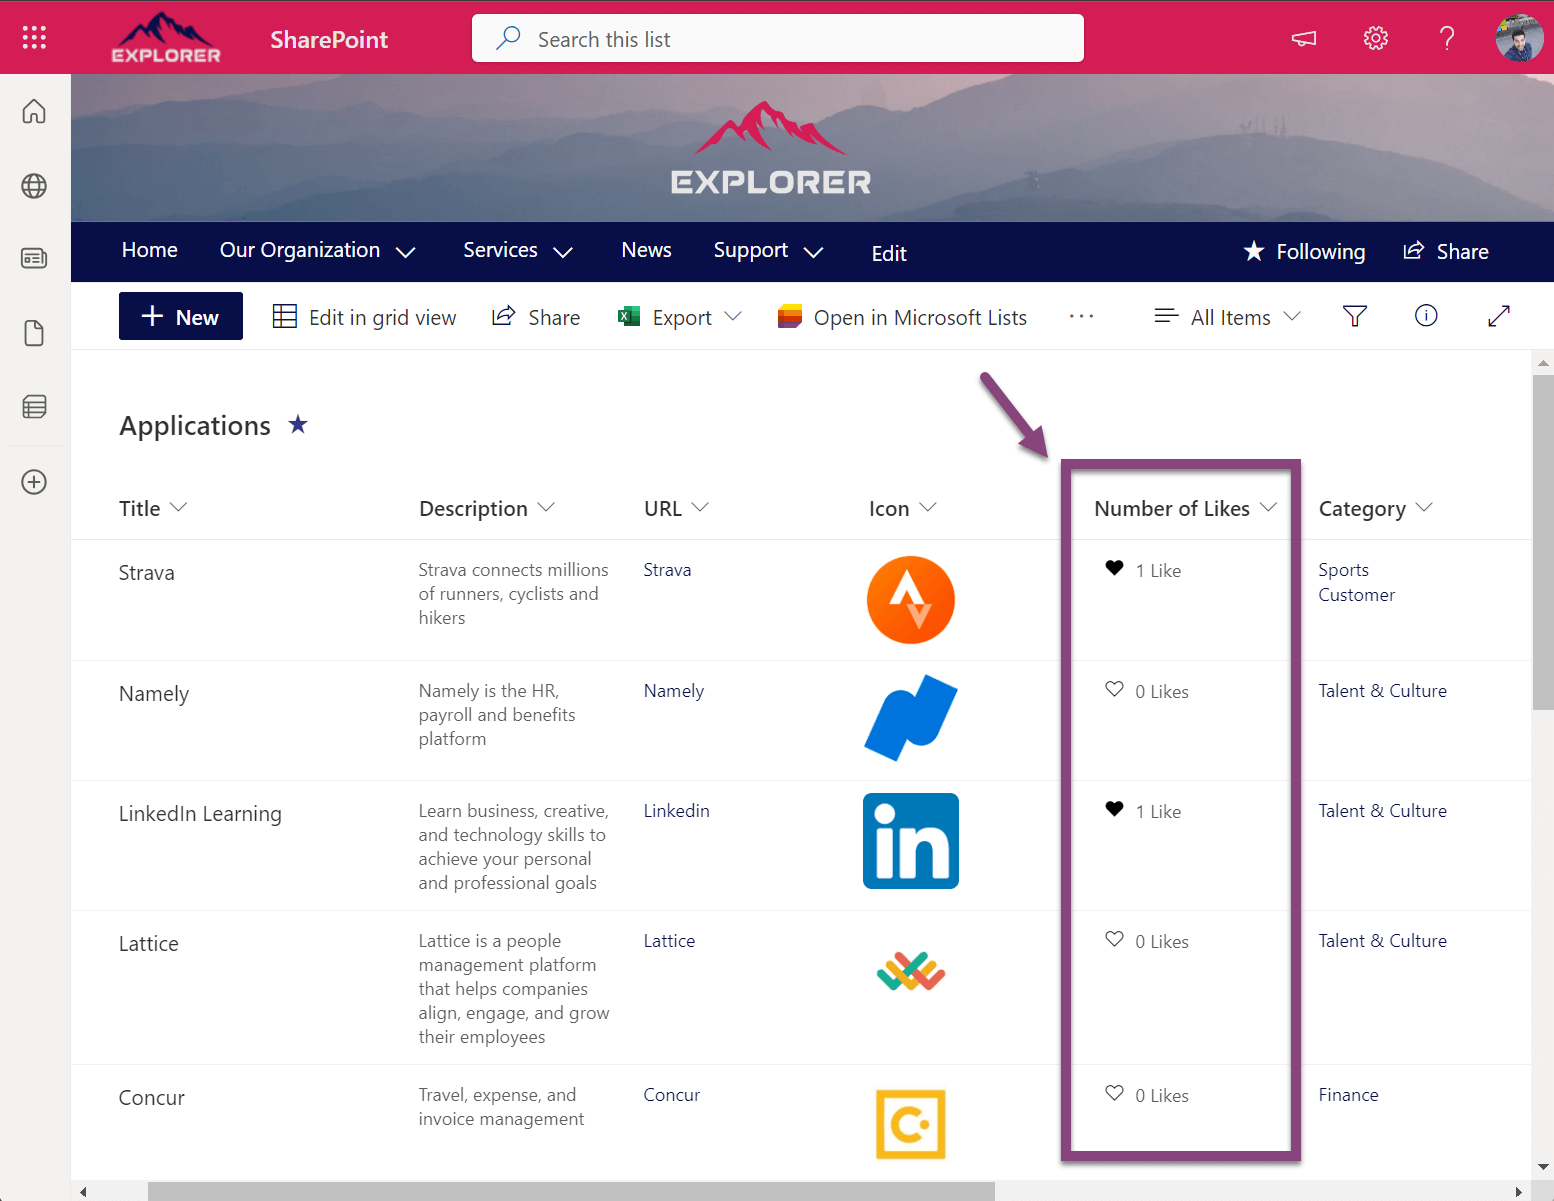Open the app launcher waffle icon
Screen dimensions: 1554x1201
pyautogui.click(x=34, y=38)
